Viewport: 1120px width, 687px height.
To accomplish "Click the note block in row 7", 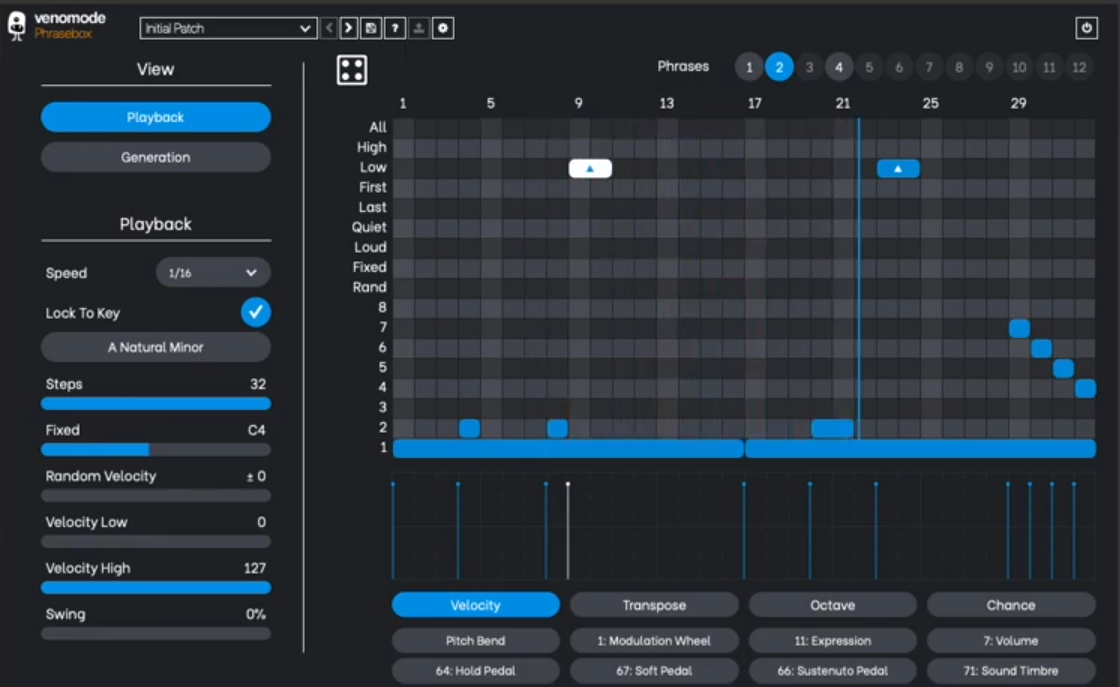I will tap(1019, 329).
